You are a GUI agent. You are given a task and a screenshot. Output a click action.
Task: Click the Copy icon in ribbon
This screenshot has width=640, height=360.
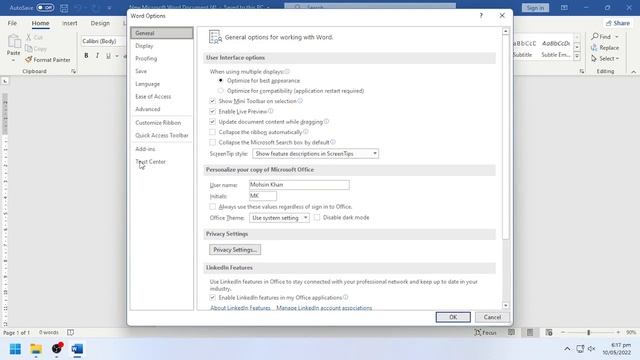click(x=29, y=49)
